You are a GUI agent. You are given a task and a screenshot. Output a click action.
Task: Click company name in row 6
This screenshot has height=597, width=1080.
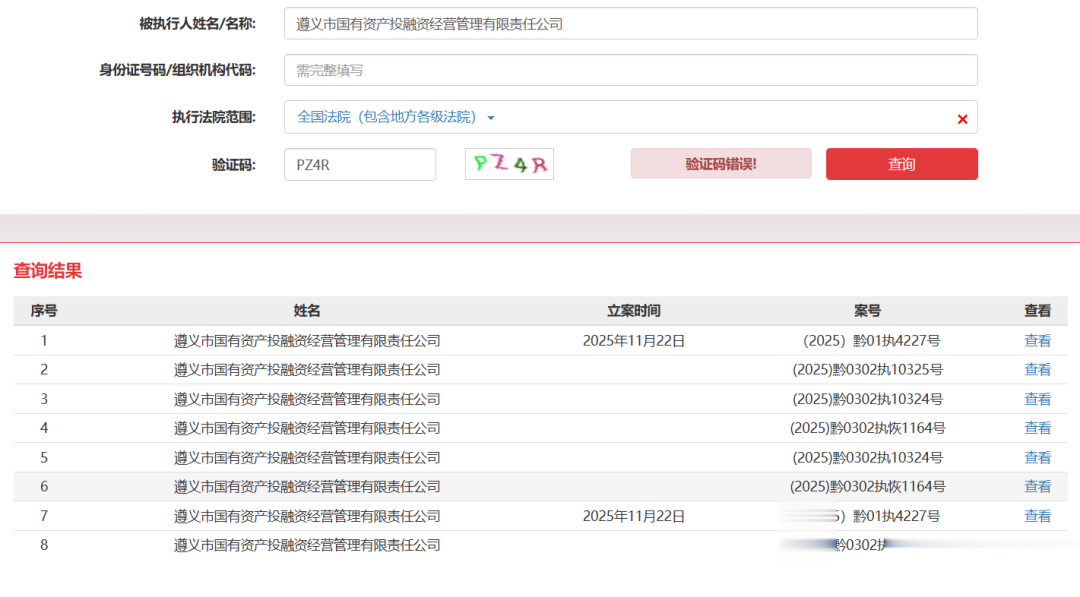click(x=307, y=486)
